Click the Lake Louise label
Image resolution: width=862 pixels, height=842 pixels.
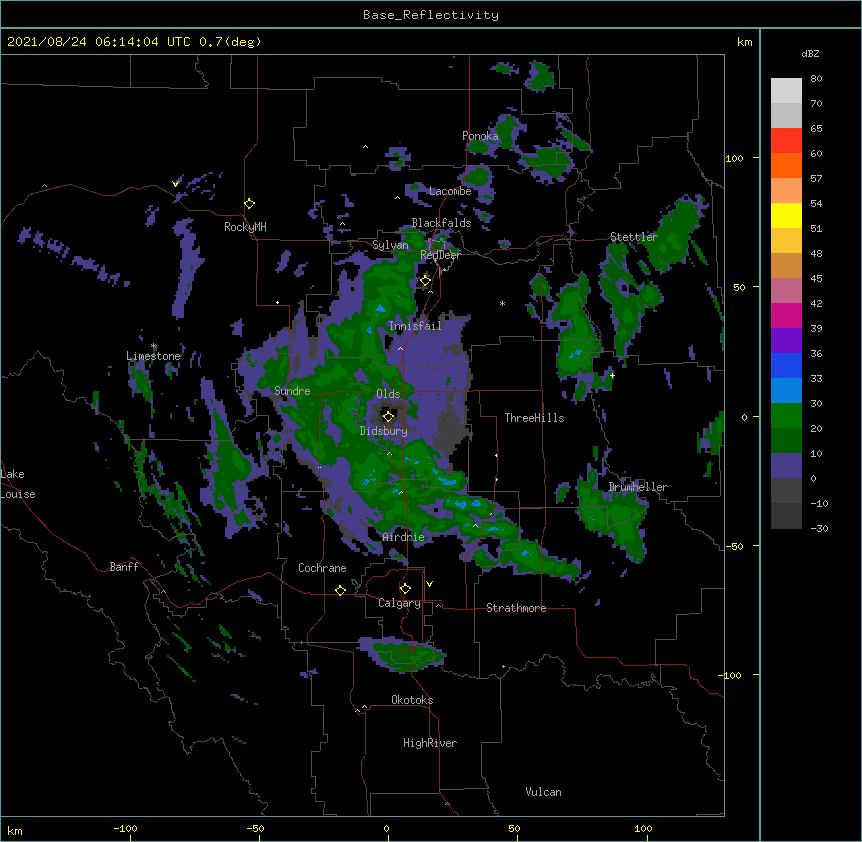18,484
